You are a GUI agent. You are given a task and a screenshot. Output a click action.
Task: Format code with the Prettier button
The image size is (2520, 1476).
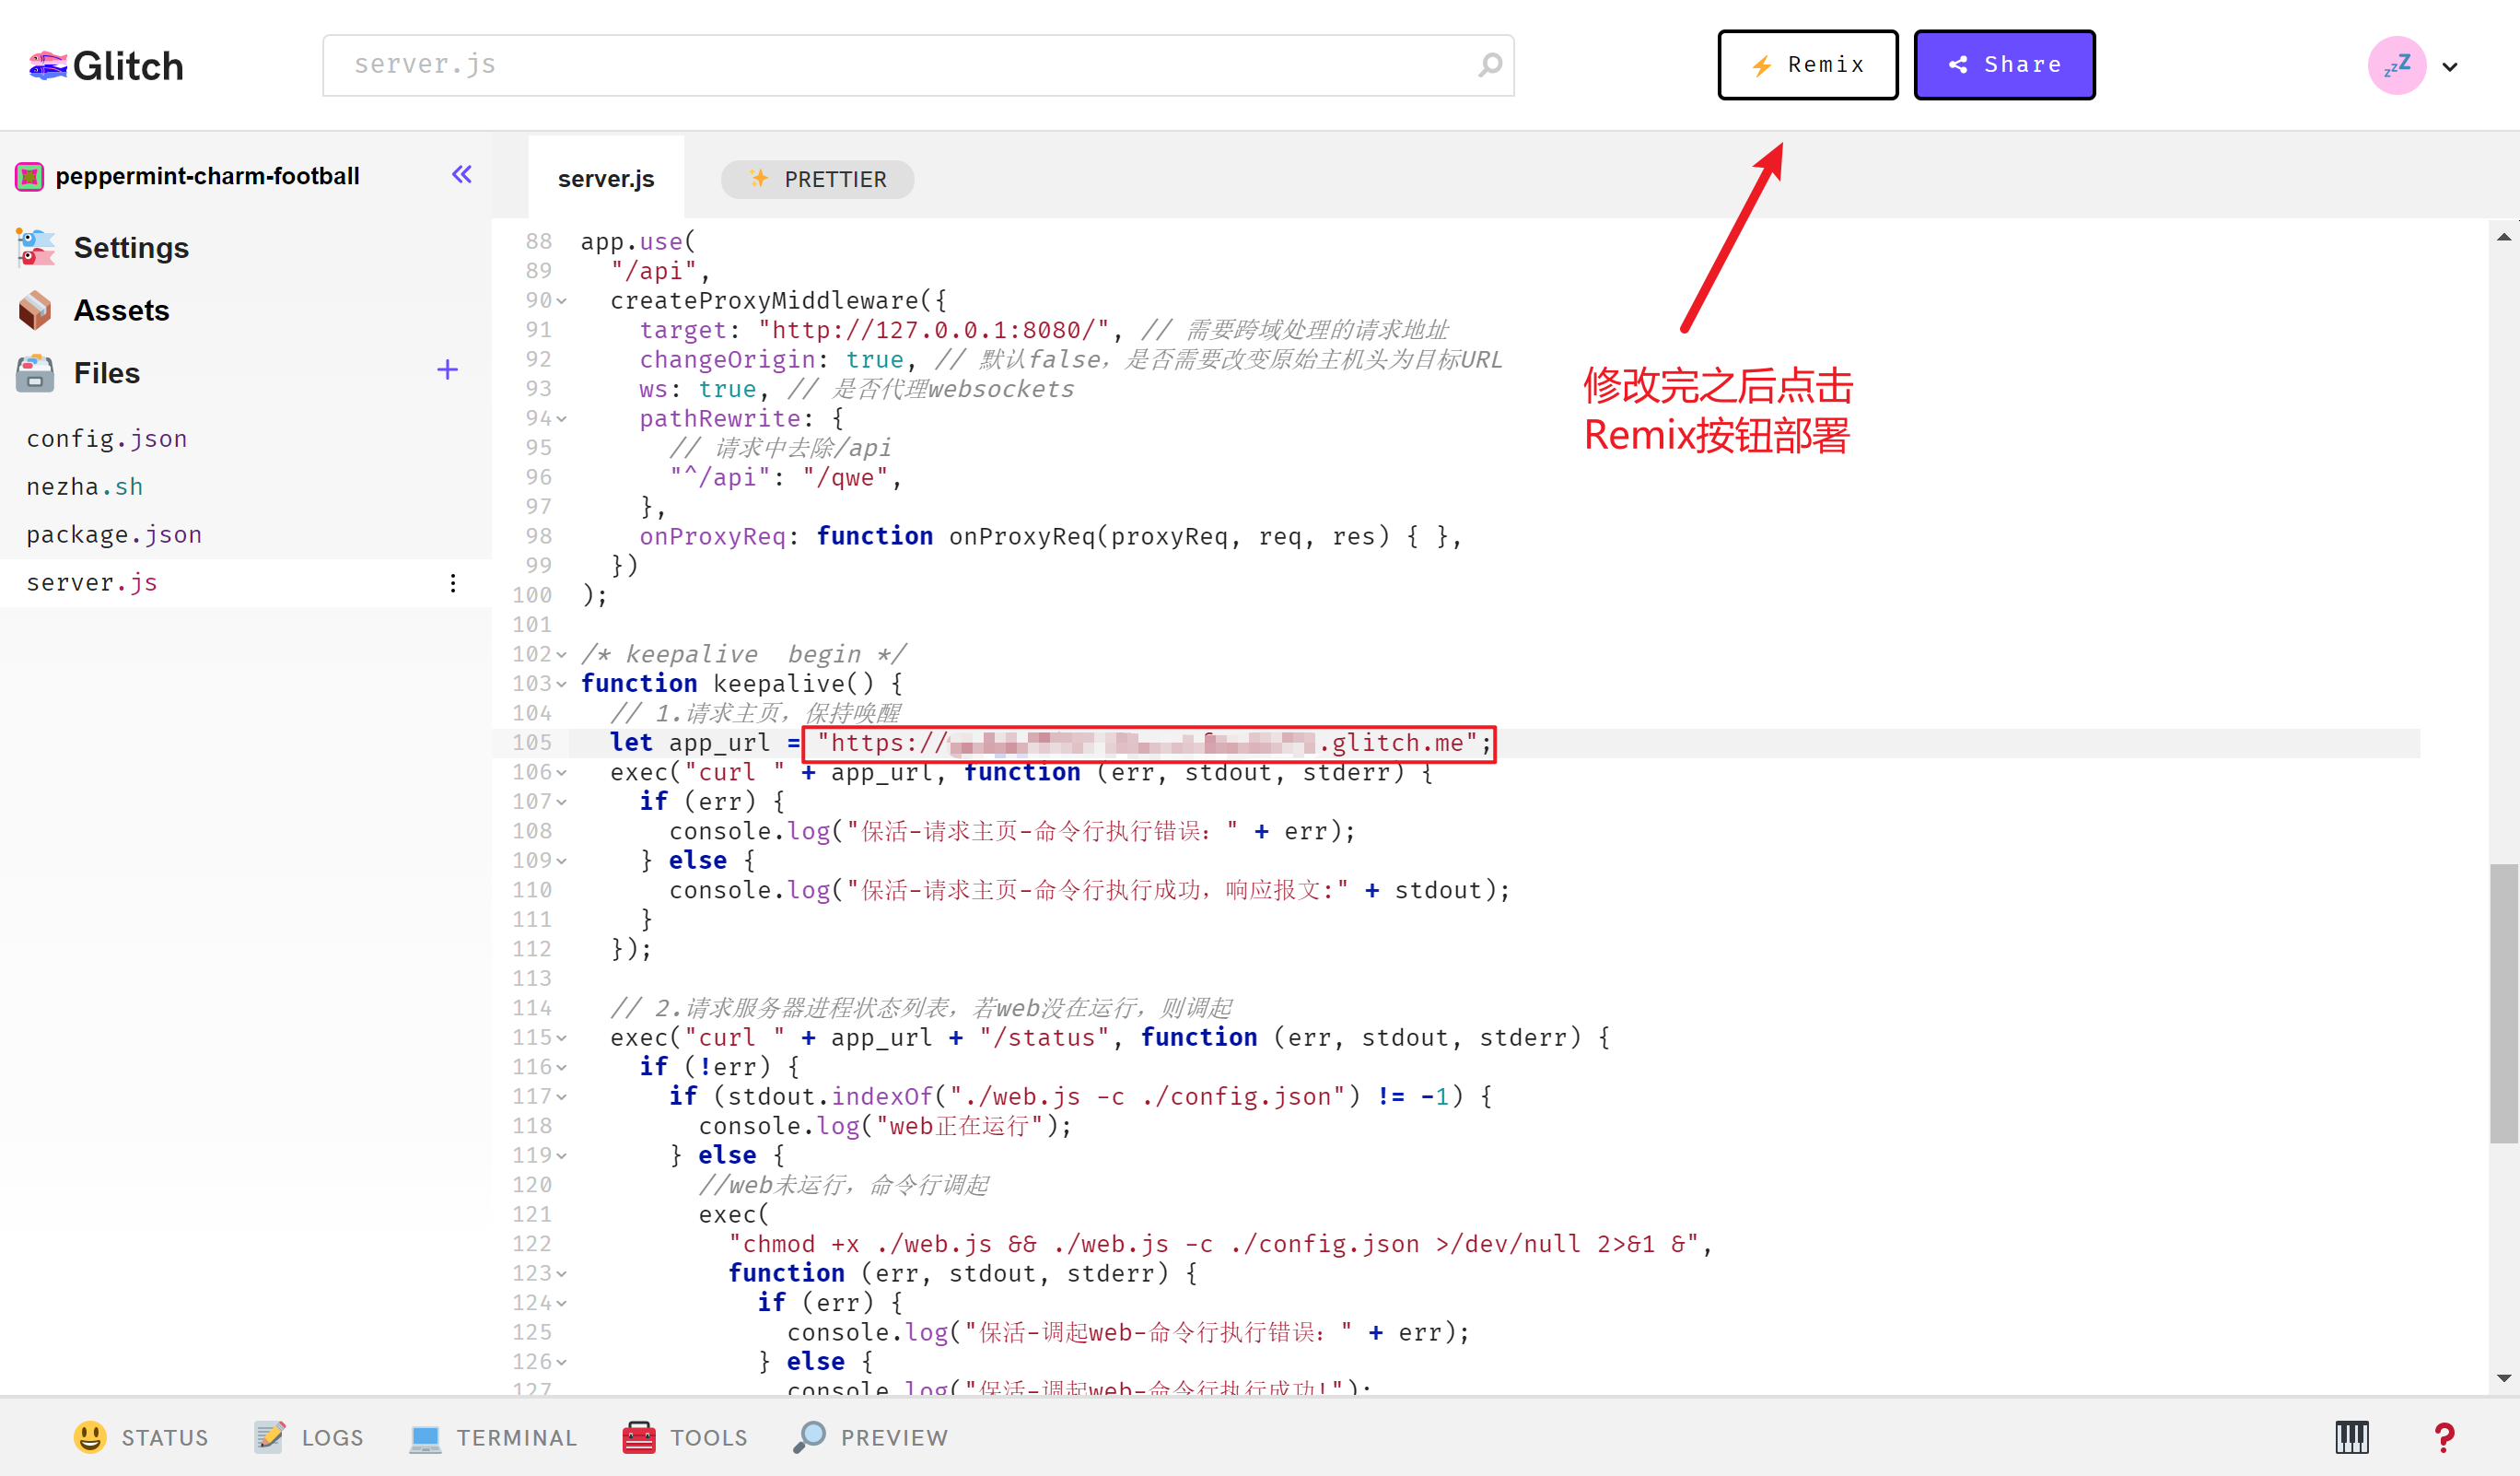[x=817, y=179]
